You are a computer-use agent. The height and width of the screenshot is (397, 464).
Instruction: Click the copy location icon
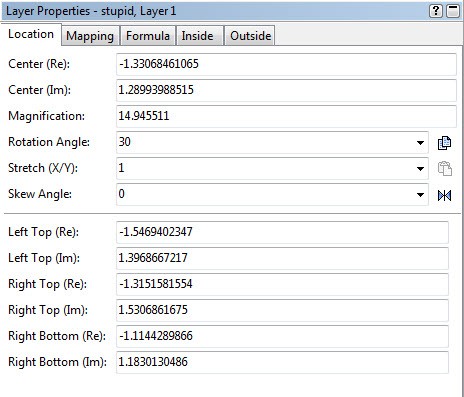(444, 143)
